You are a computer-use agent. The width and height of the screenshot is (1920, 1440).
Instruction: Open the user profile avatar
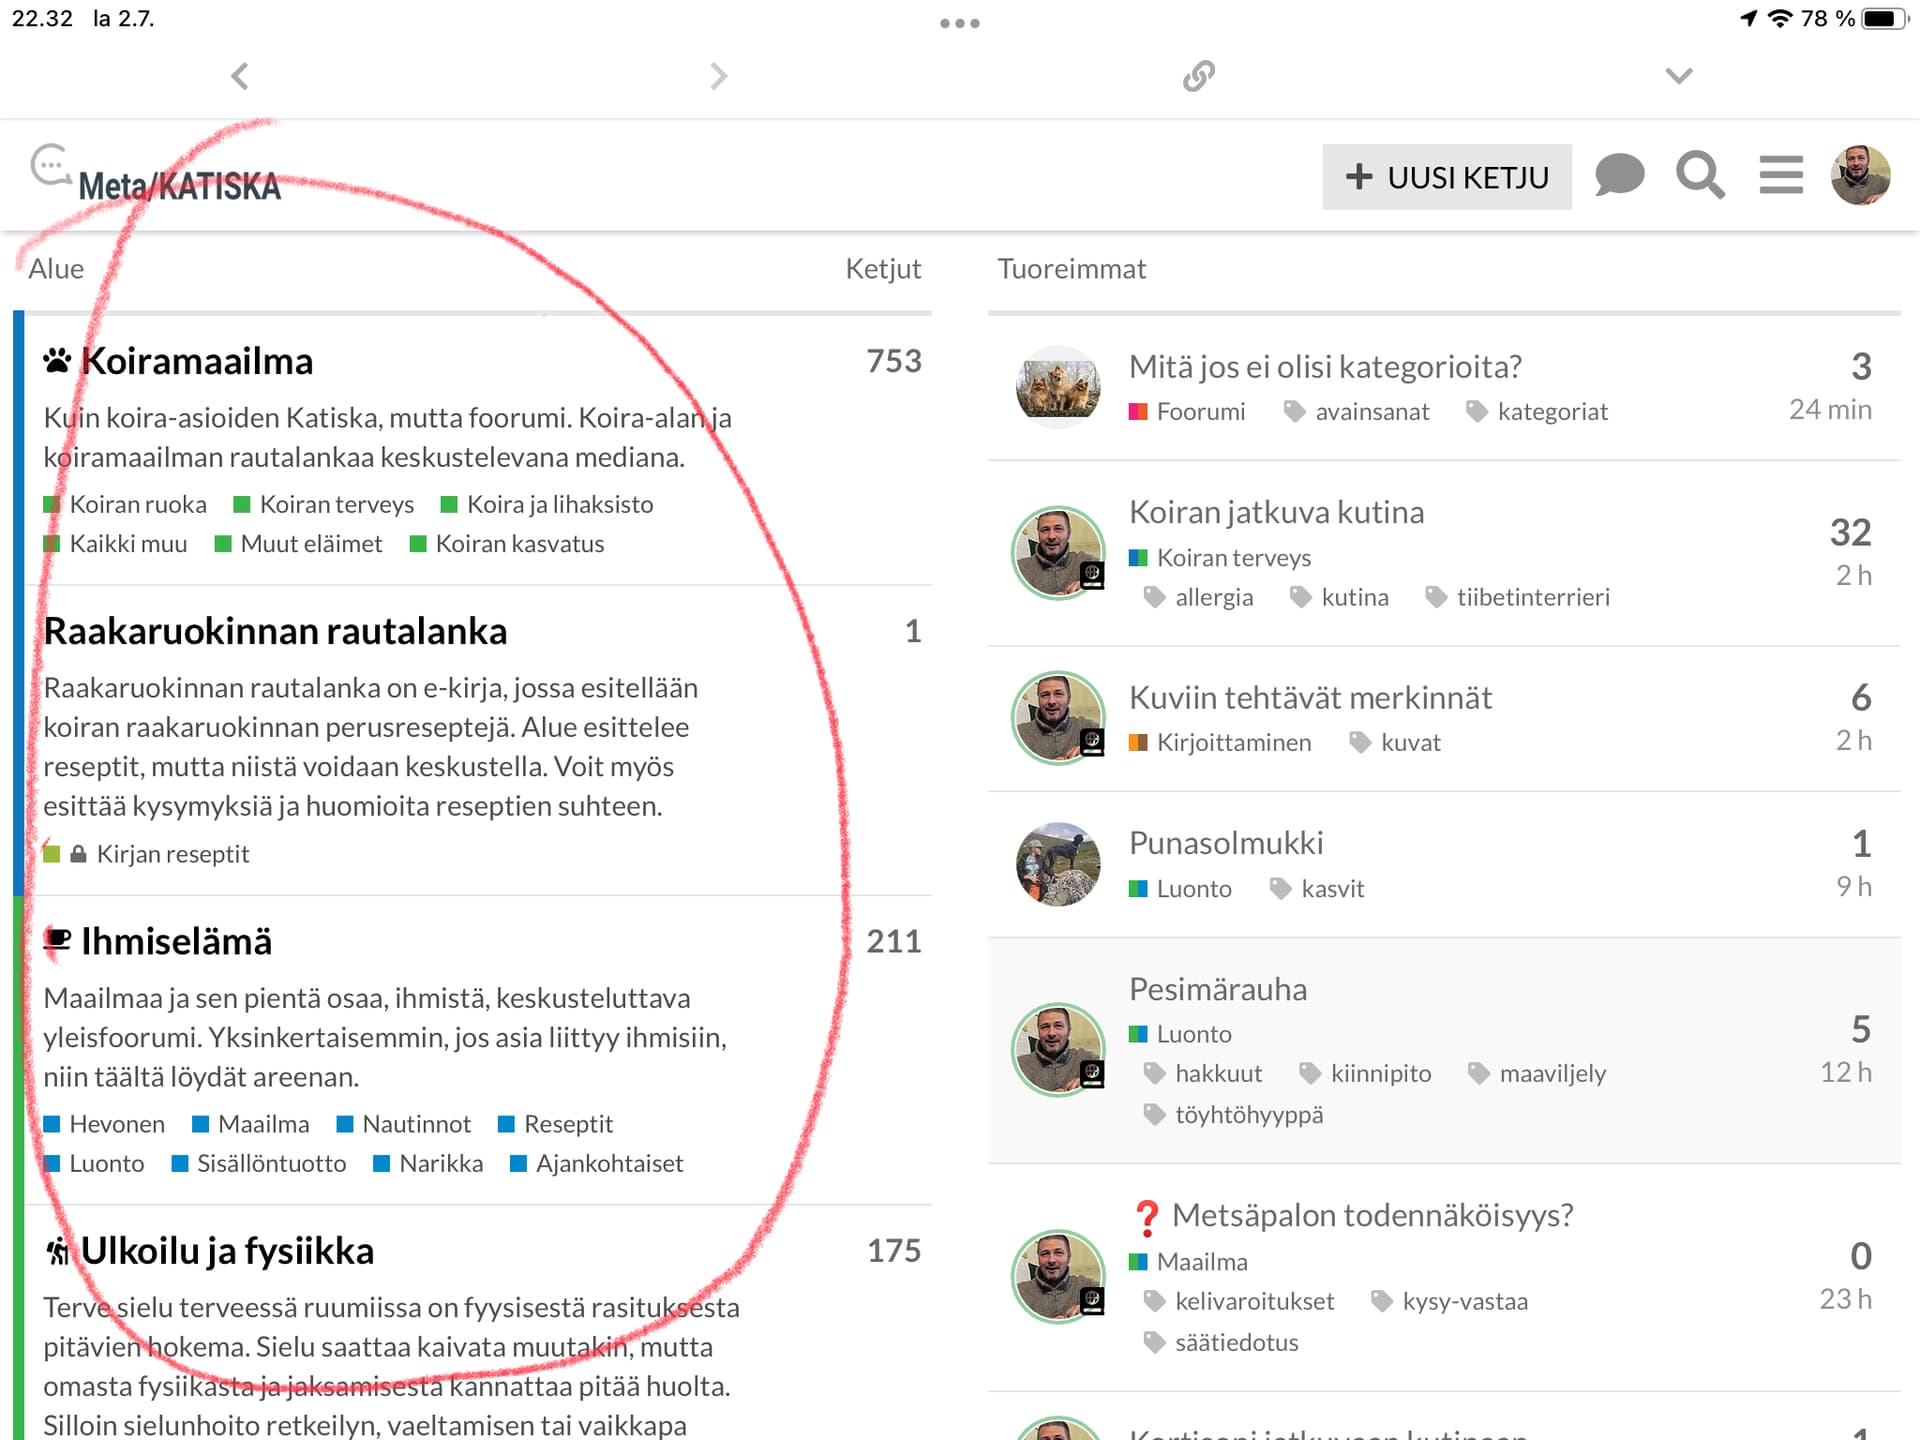coord(1860,175)
